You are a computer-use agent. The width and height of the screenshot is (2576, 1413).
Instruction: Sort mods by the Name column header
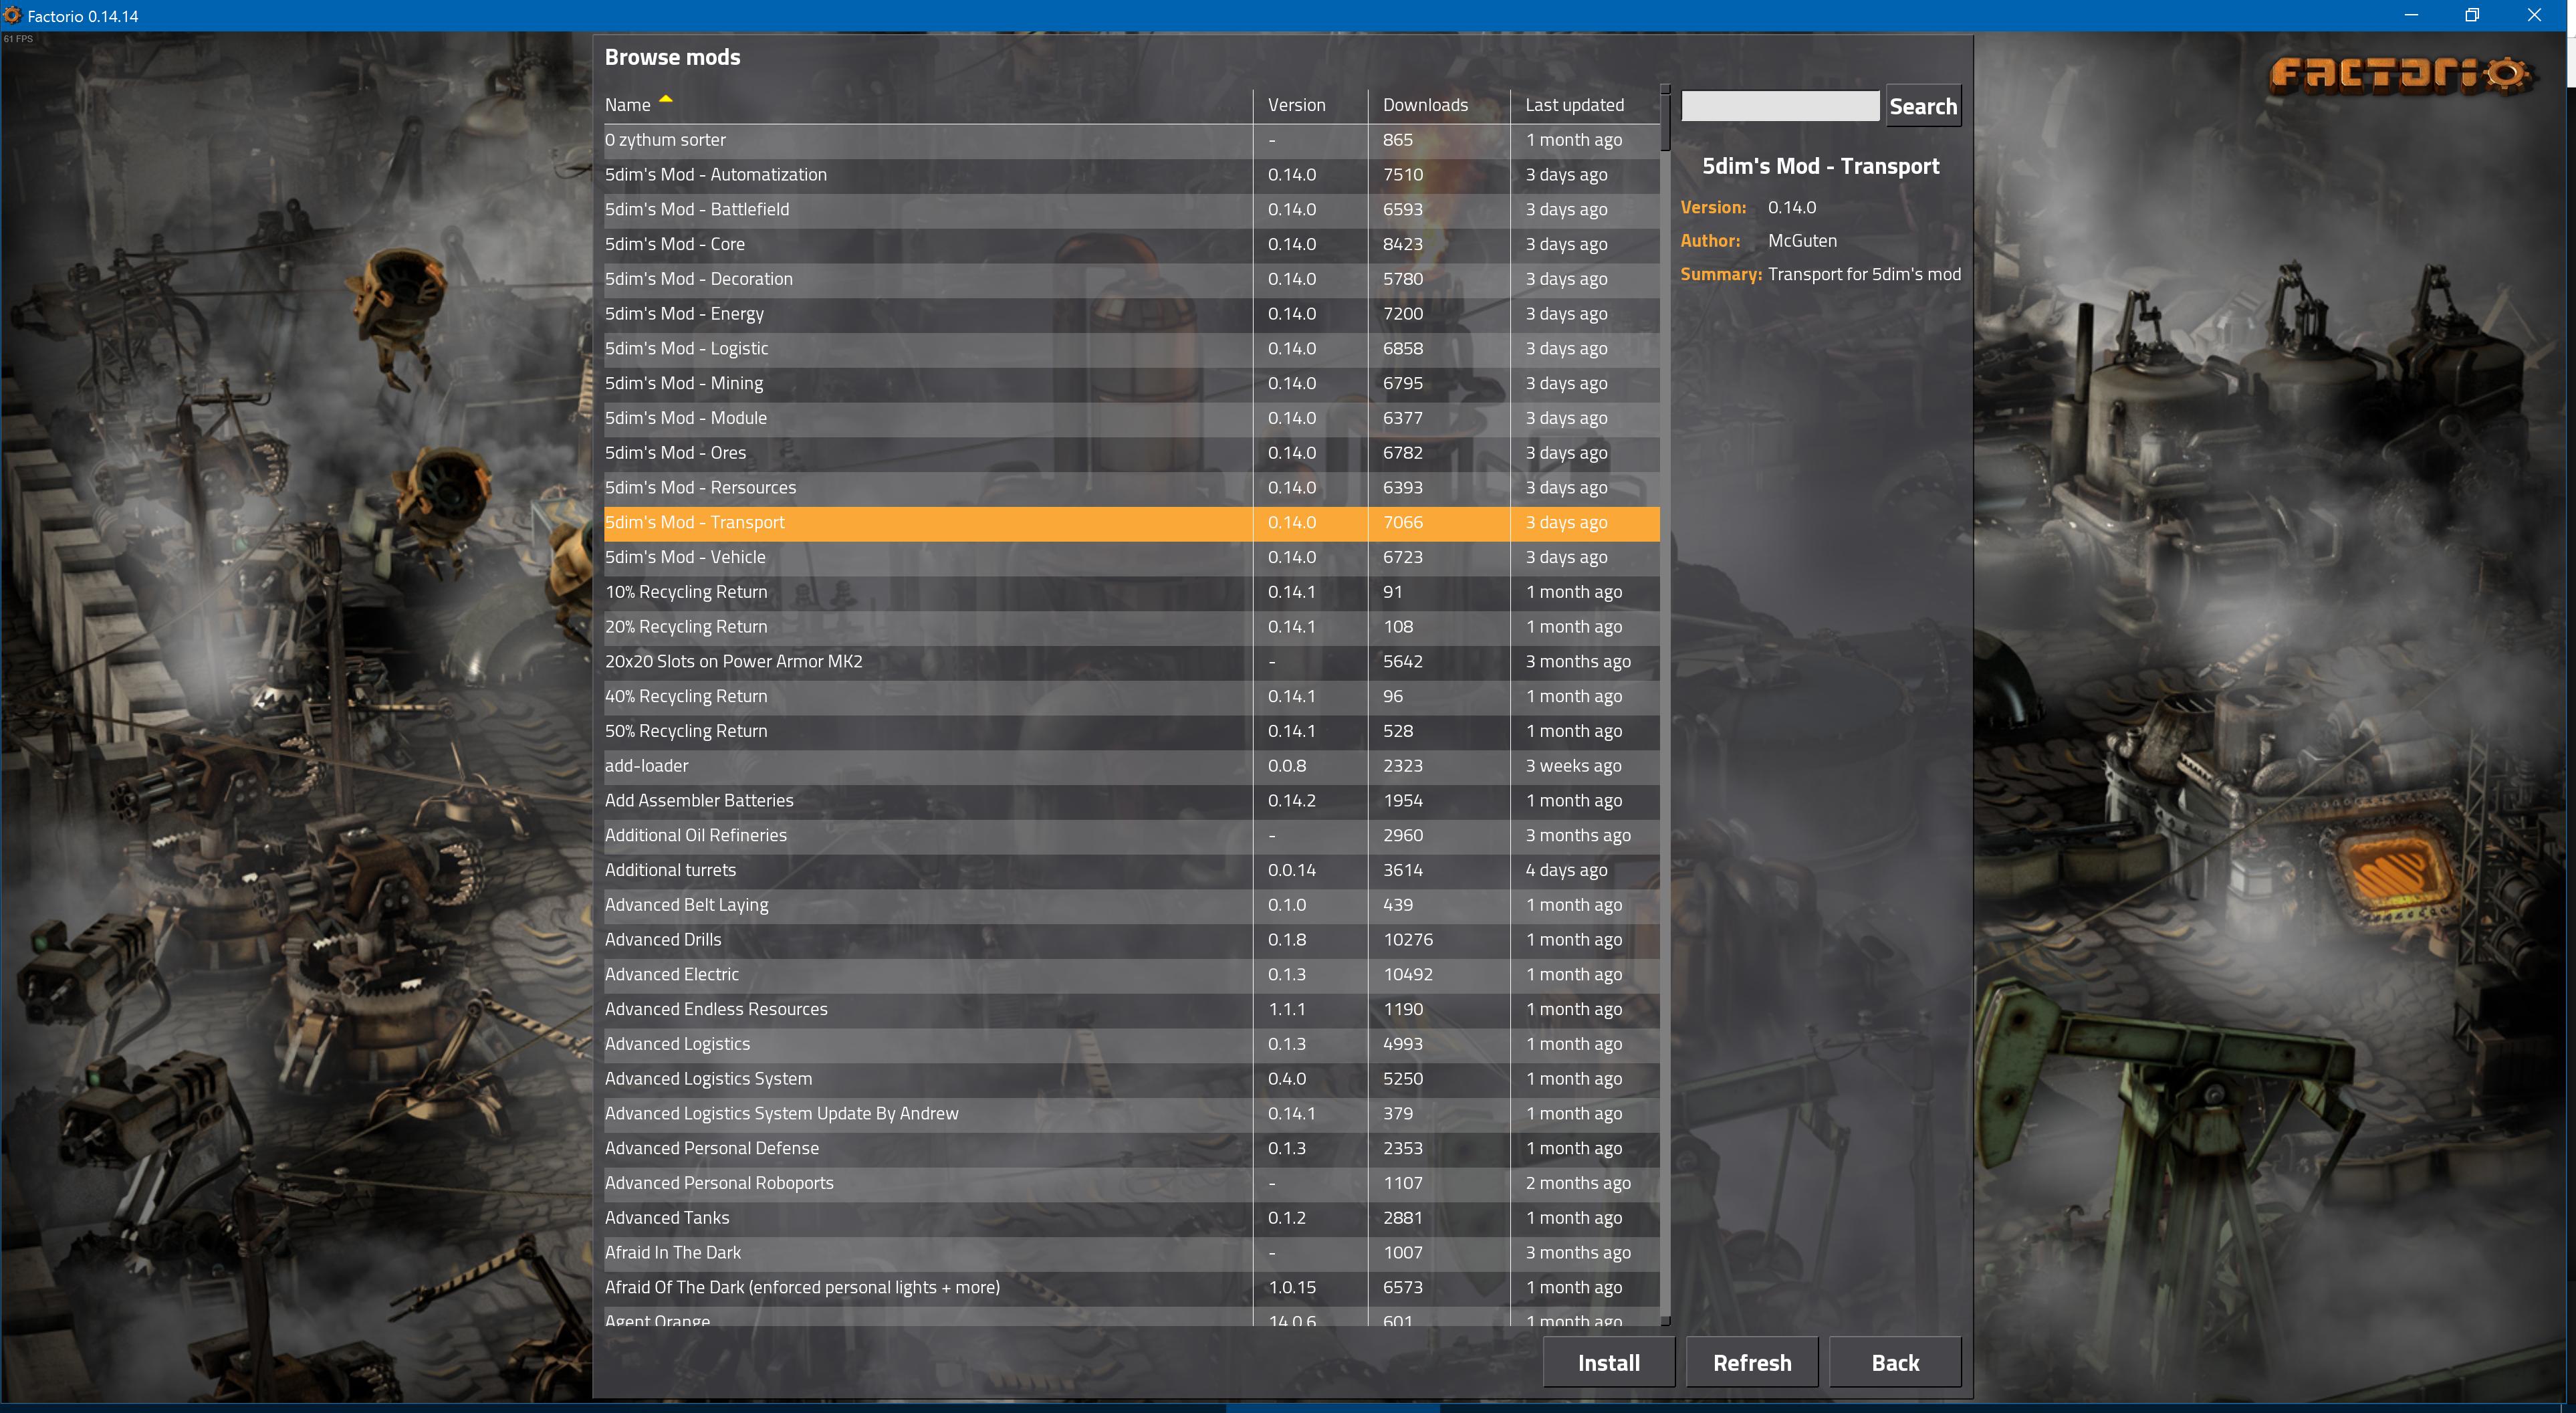627,105
